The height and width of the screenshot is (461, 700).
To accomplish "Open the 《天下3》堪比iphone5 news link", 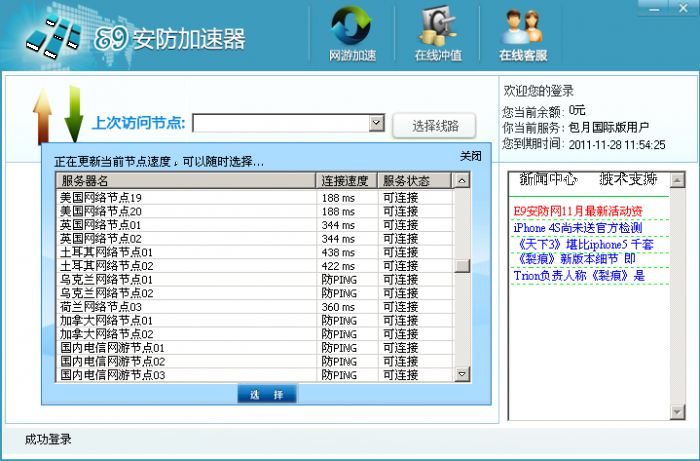I will click(585, 245).
